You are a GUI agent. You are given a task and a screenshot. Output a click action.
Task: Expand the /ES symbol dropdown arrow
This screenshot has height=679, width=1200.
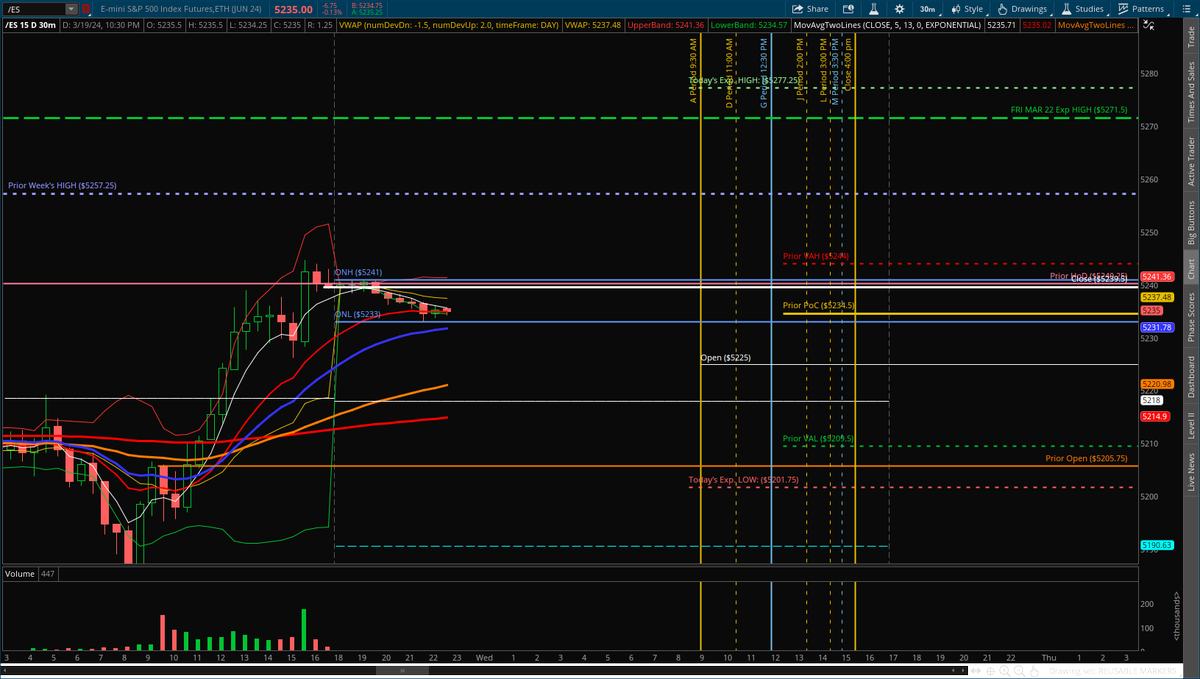coord(69,9)
